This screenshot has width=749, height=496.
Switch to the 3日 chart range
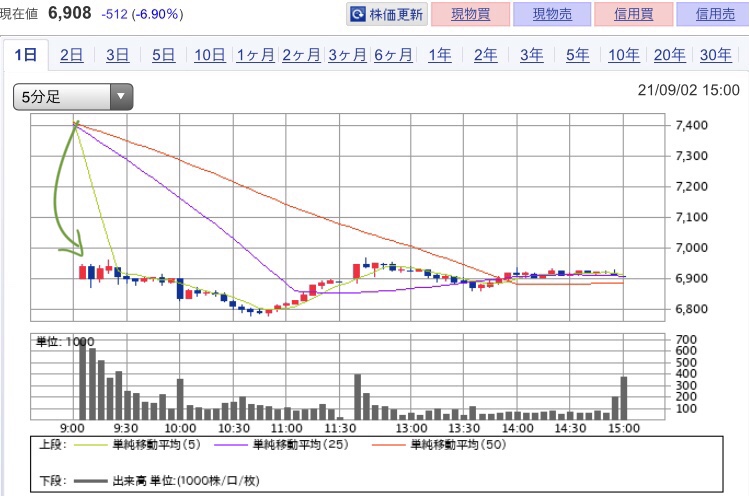point(118,55)
